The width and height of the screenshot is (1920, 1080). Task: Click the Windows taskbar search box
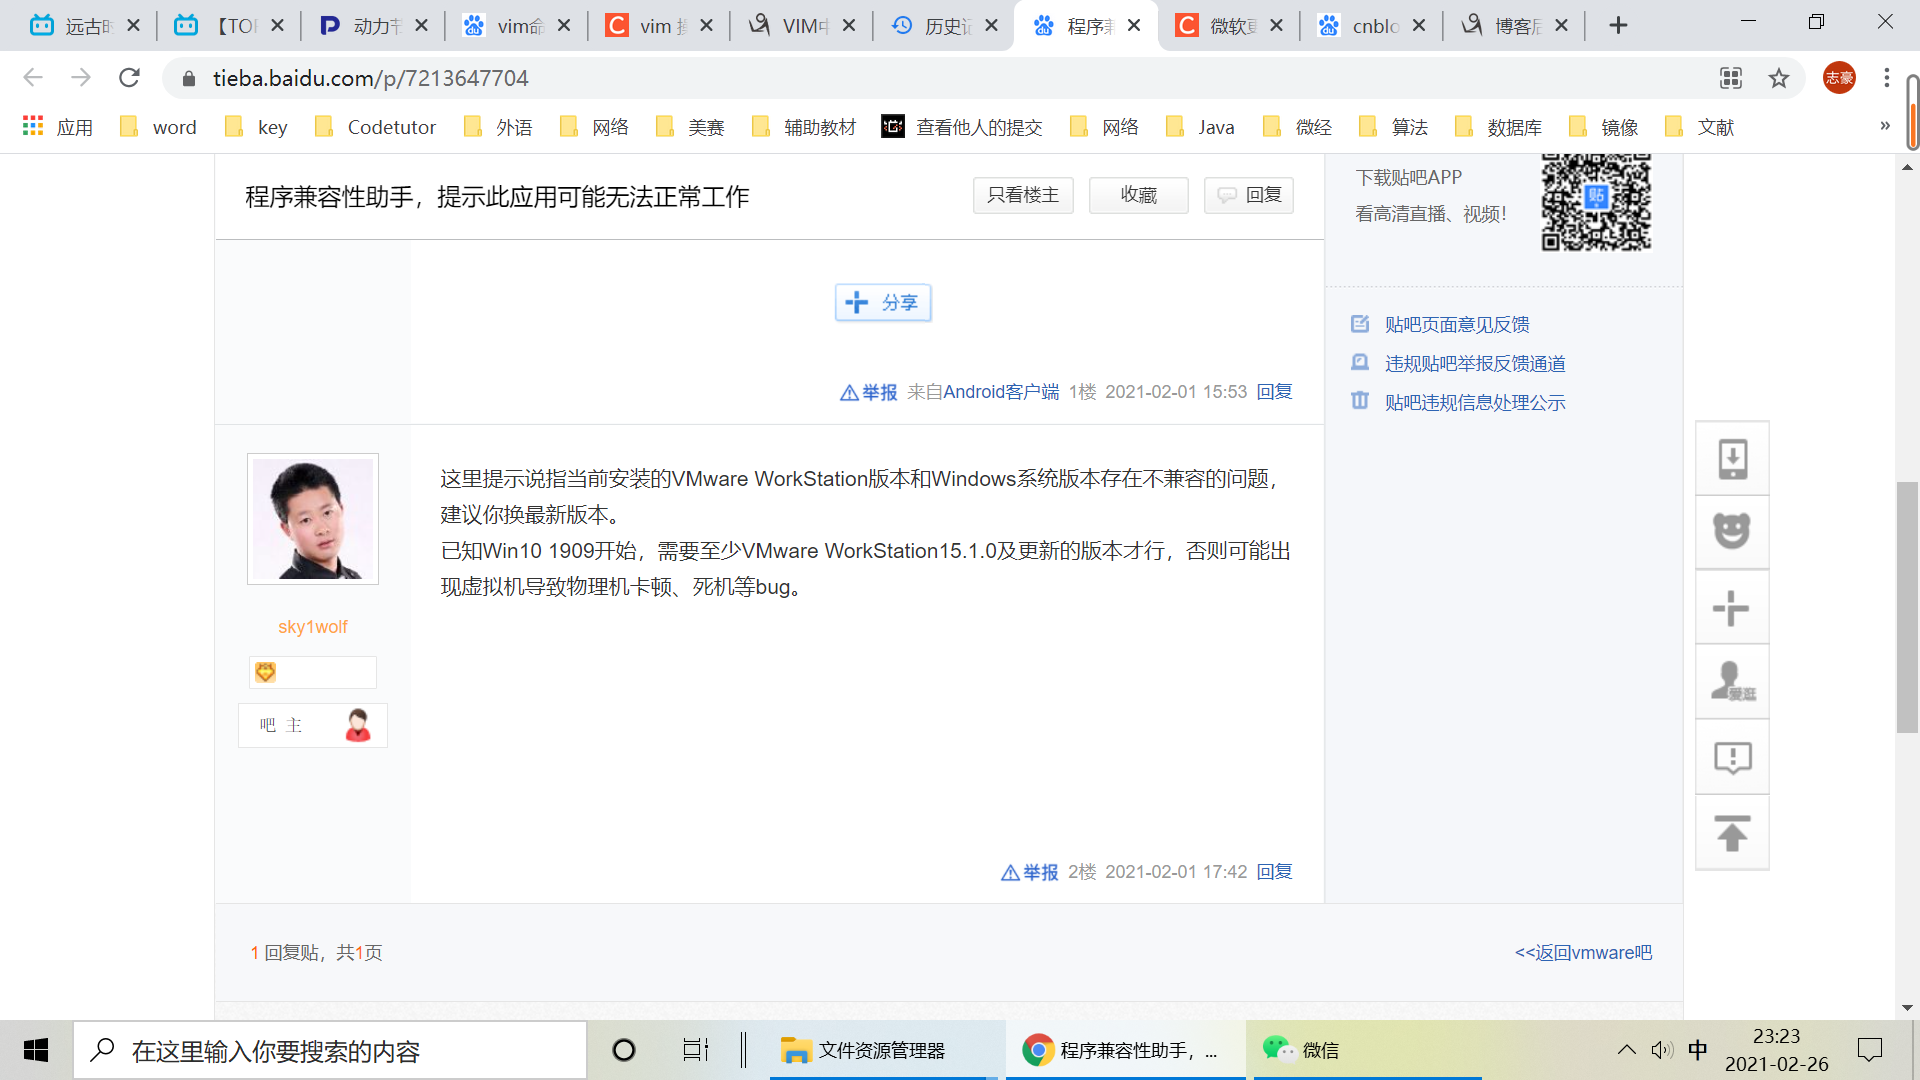(x=330, y=1051)
